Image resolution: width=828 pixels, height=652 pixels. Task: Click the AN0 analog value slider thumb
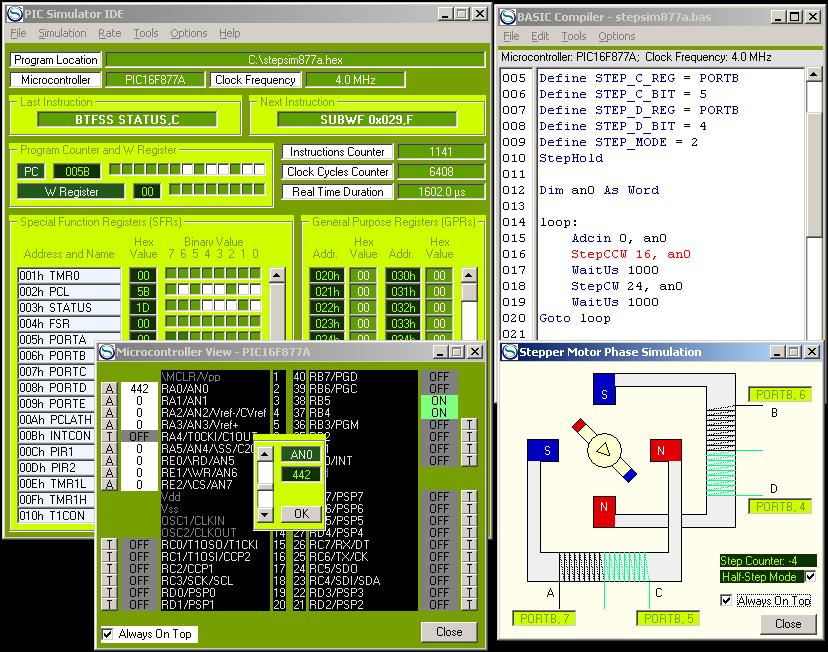pos(265,486)
